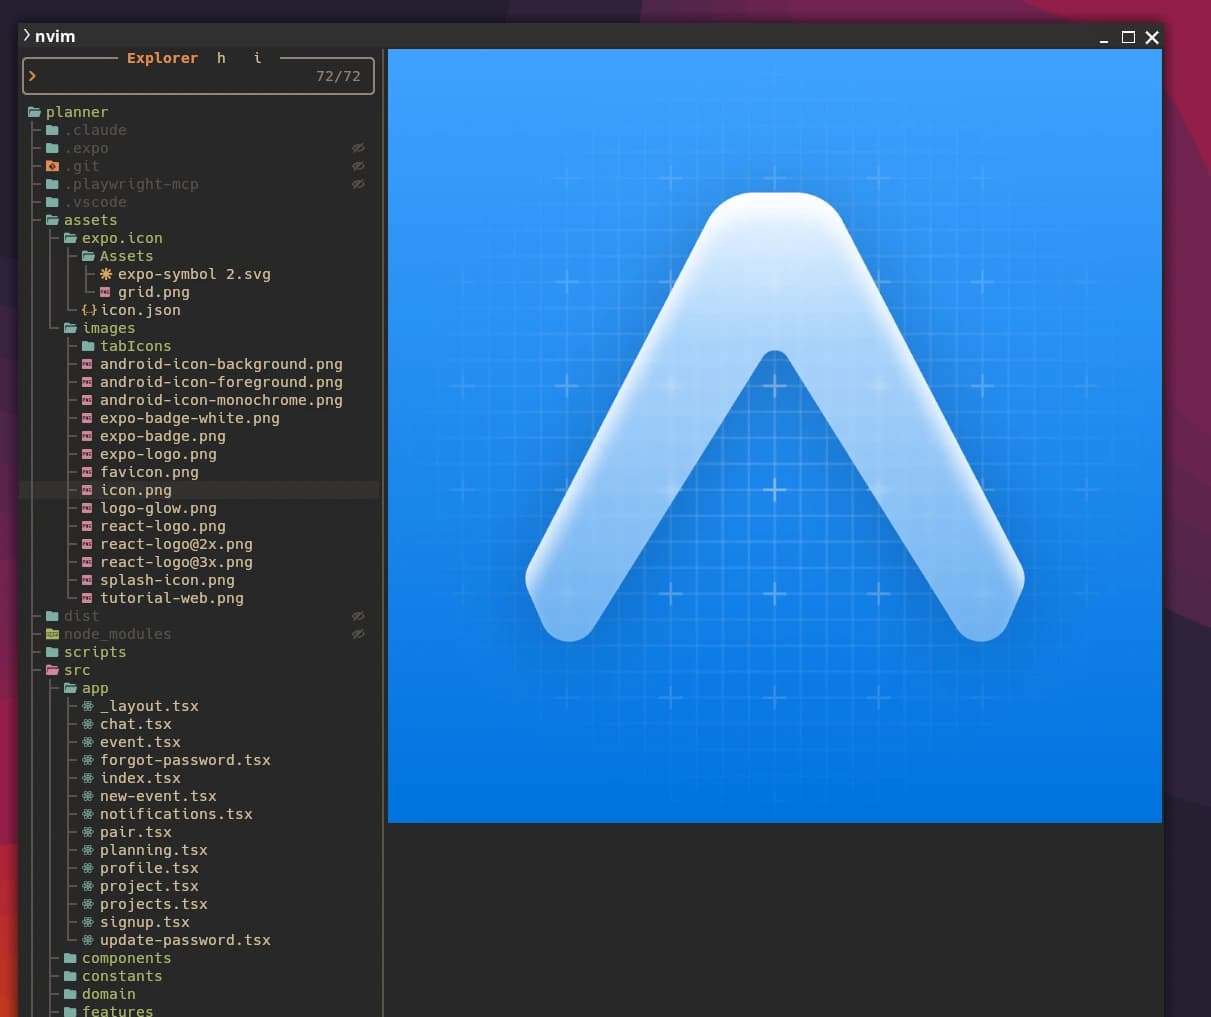Screen dimensions: 1211x1017
Task: Click the image icon beside grid.png
Action: coord(106,292)
